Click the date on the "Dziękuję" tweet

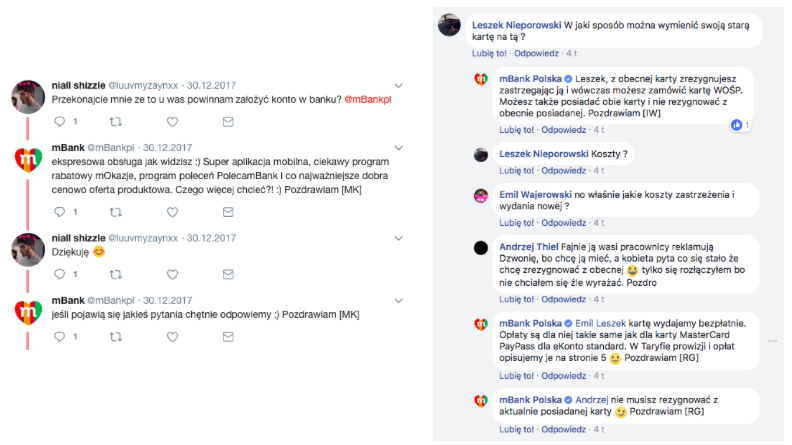[210, 238]
